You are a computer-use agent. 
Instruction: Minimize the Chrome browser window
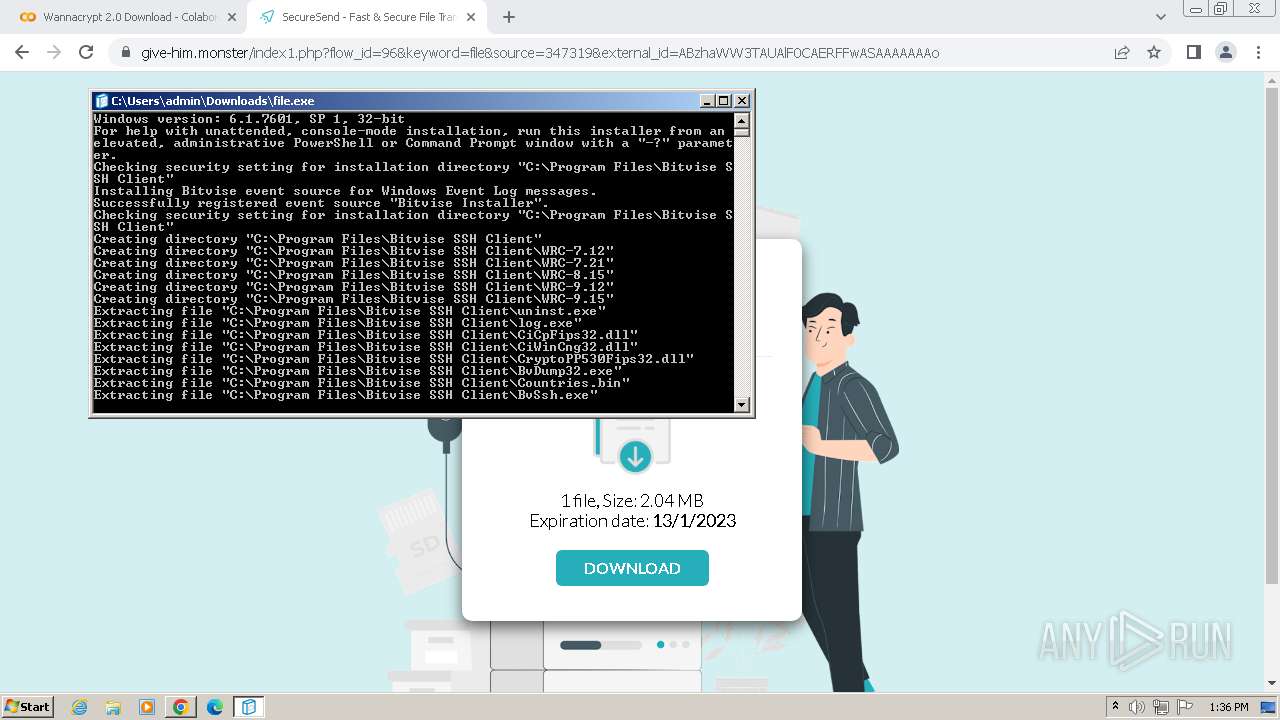click(x=1194, y=8)
